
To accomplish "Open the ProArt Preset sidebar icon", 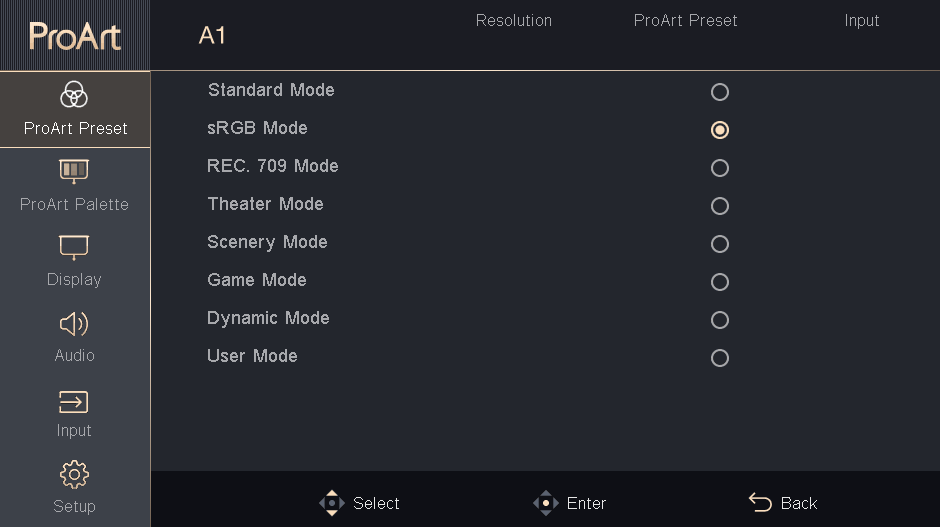I will 75,96.
